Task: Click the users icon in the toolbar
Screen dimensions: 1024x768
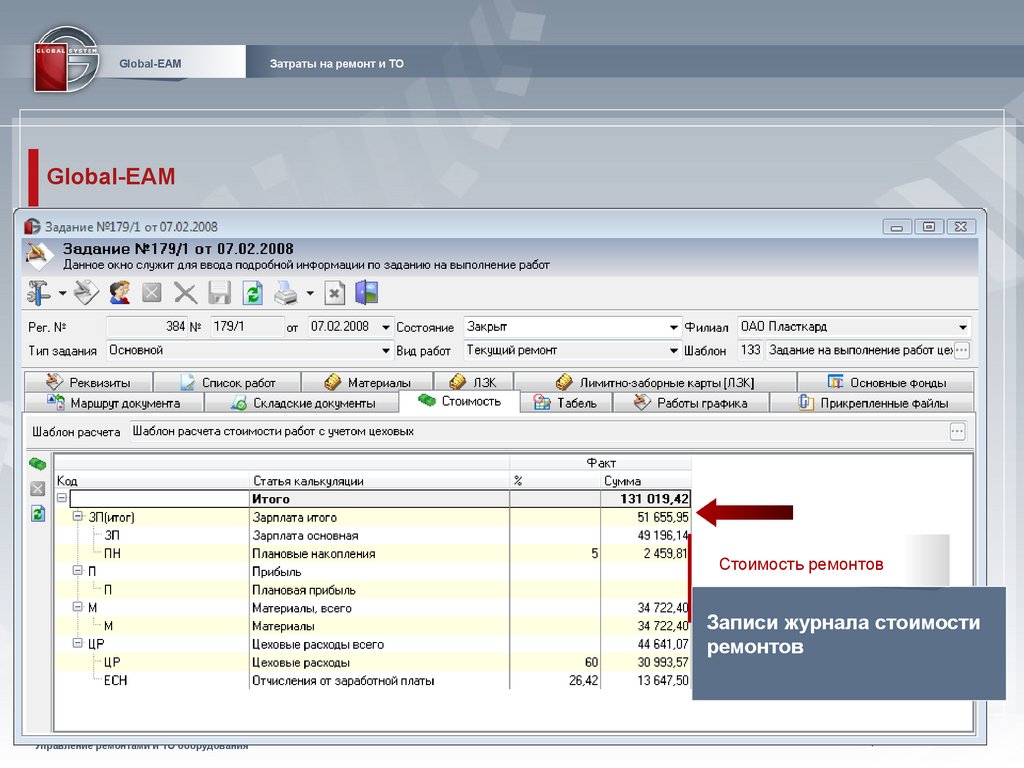Action: (120, 293)
